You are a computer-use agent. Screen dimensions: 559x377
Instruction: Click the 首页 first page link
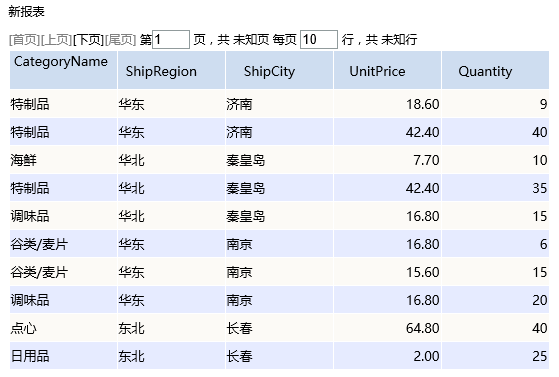25,40
